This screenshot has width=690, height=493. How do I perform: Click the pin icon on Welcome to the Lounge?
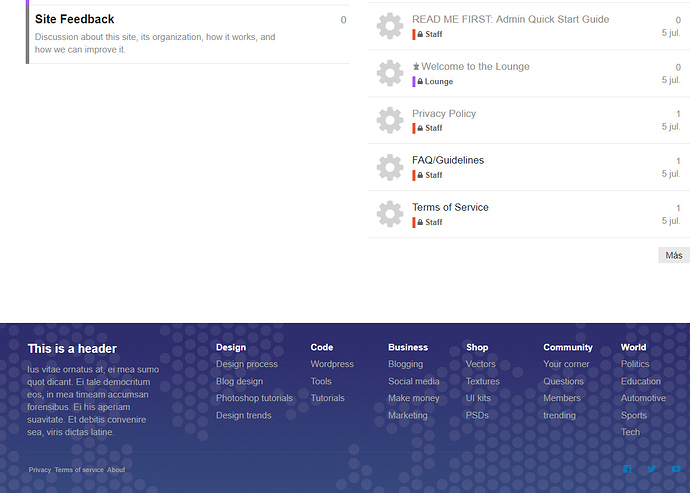tap(416, 66)
